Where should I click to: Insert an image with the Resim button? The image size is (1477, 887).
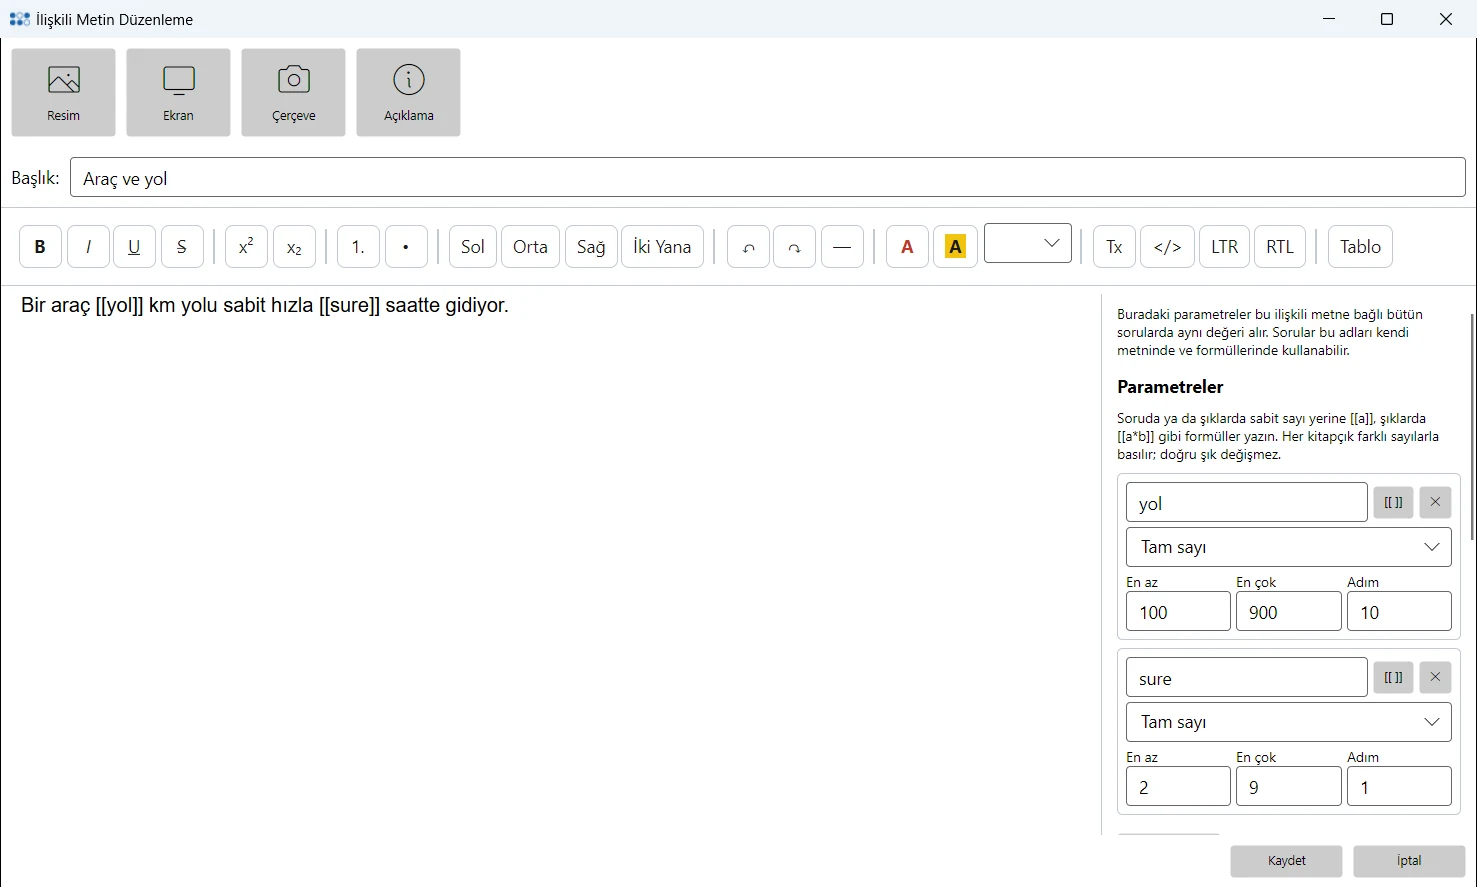click(x=63, y=92)
